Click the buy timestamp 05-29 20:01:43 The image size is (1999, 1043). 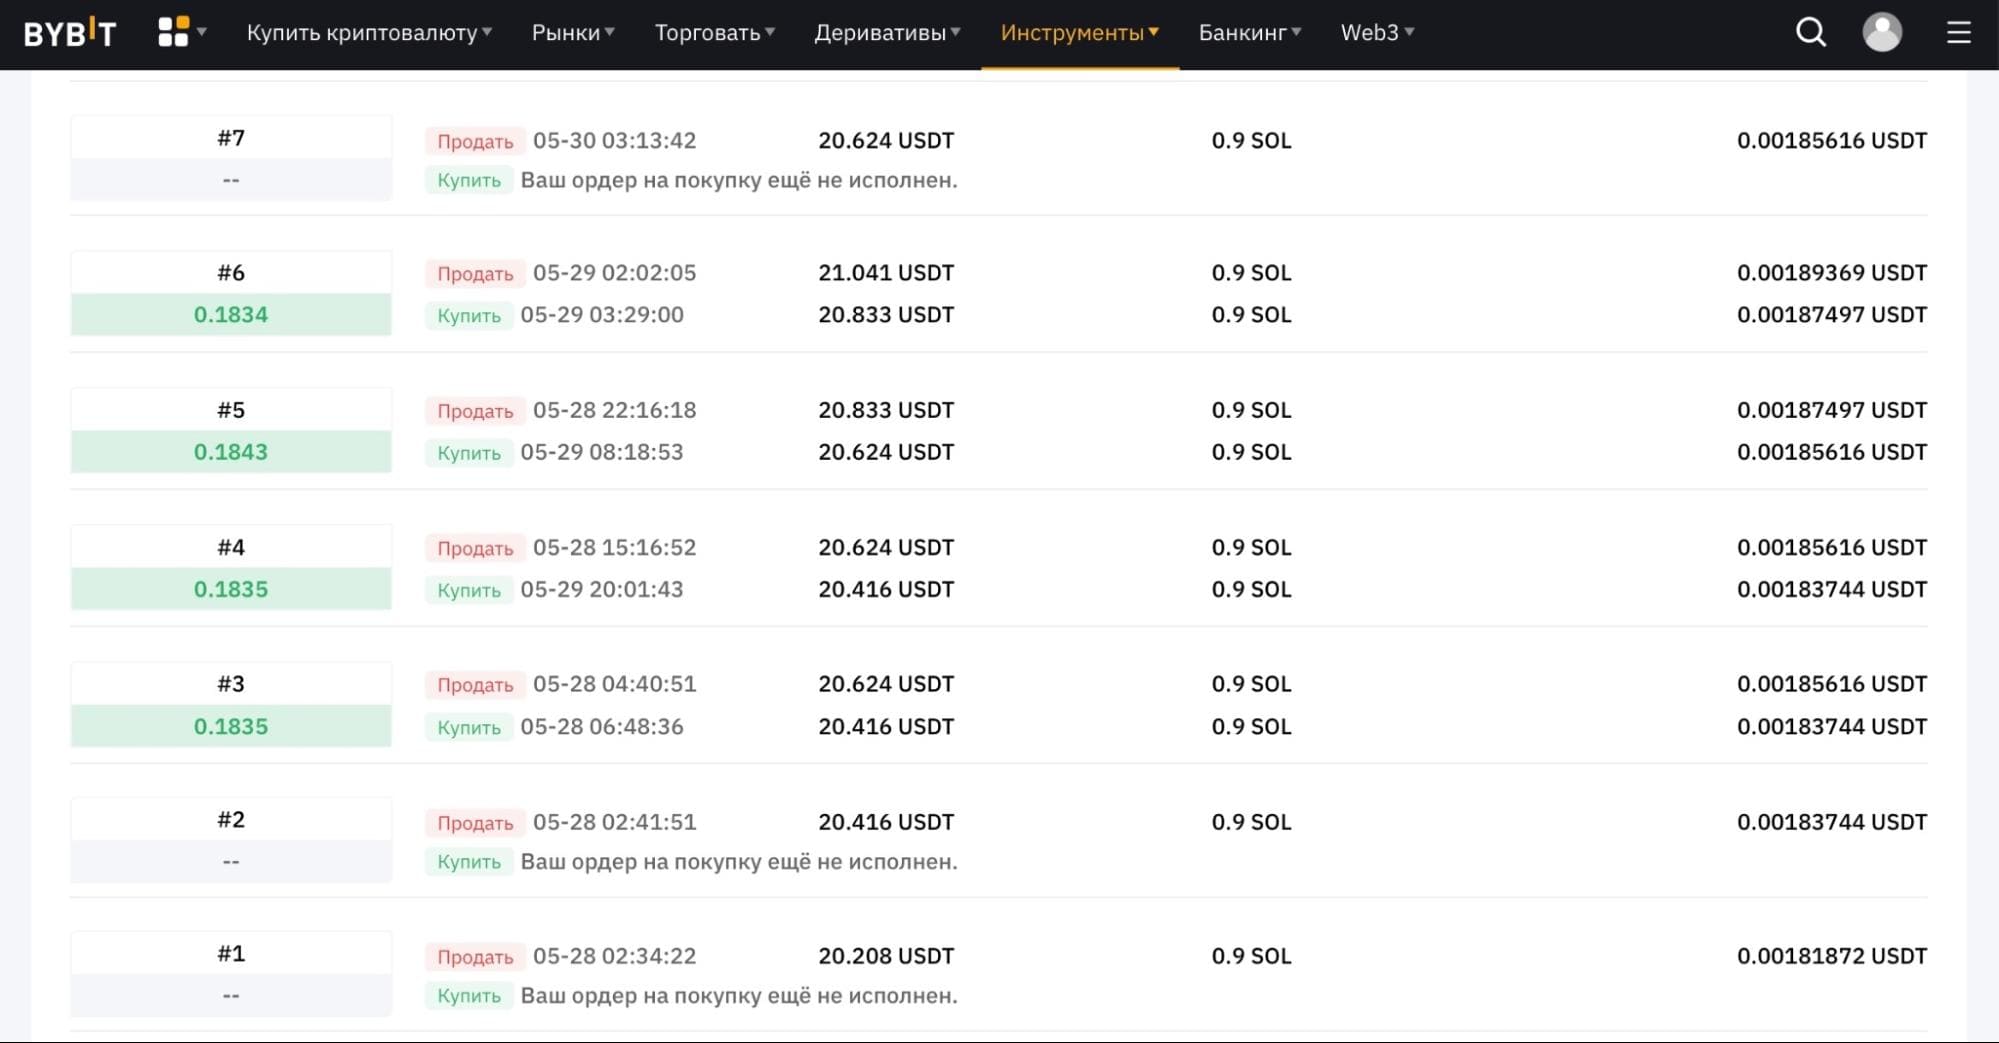coord(602,590)
